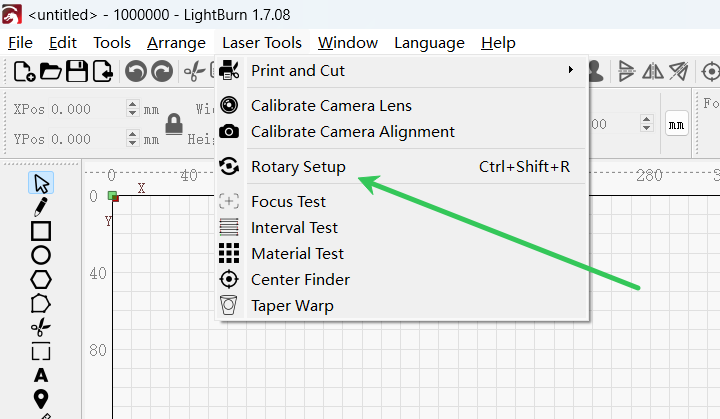Pick the Ellipse tool

coord(41,255)
